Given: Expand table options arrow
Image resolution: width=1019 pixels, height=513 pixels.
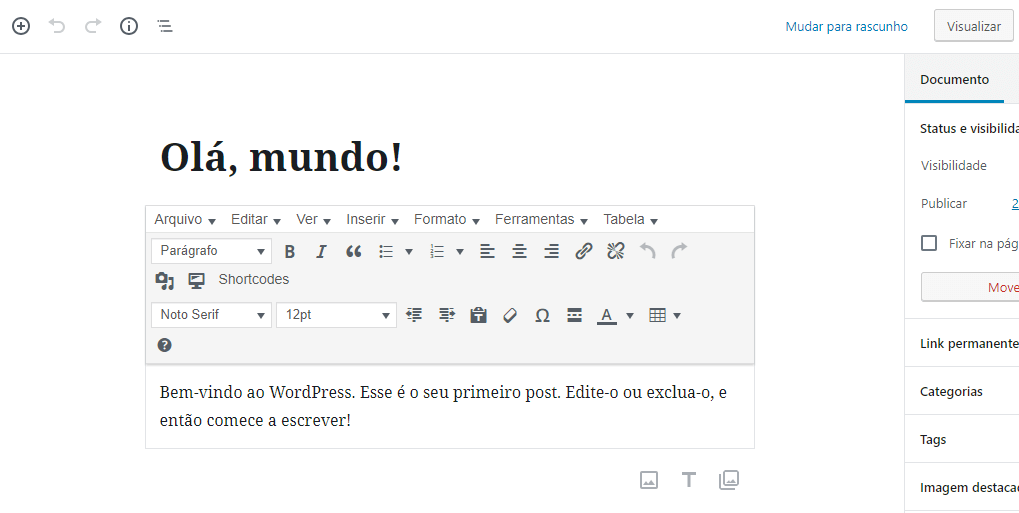Looking at the screenshot, I should click(x=677, y=316).
